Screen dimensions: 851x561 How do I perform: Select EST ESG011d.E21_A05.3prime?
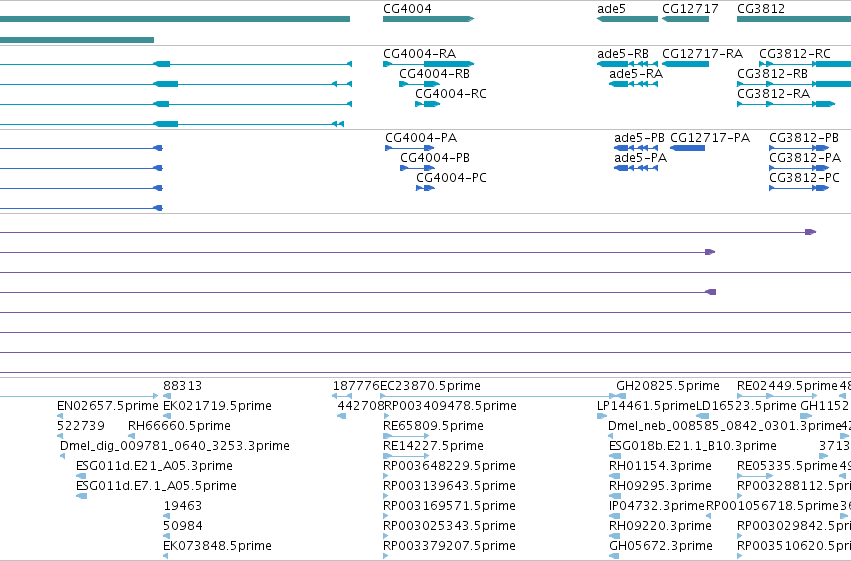point(81,476)
